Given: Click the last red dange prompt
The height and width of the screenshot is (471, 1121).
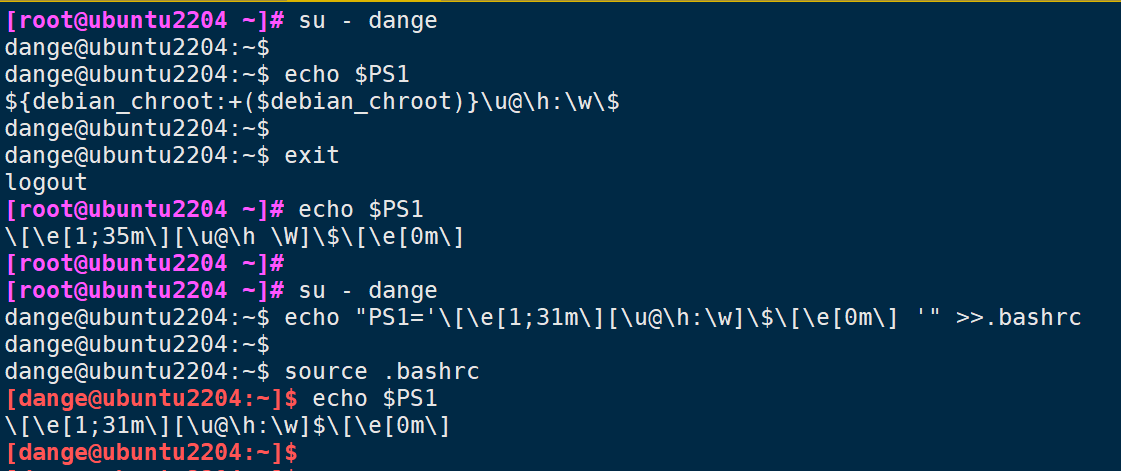Looking at the screenshot, I should [x=152, y=452].
